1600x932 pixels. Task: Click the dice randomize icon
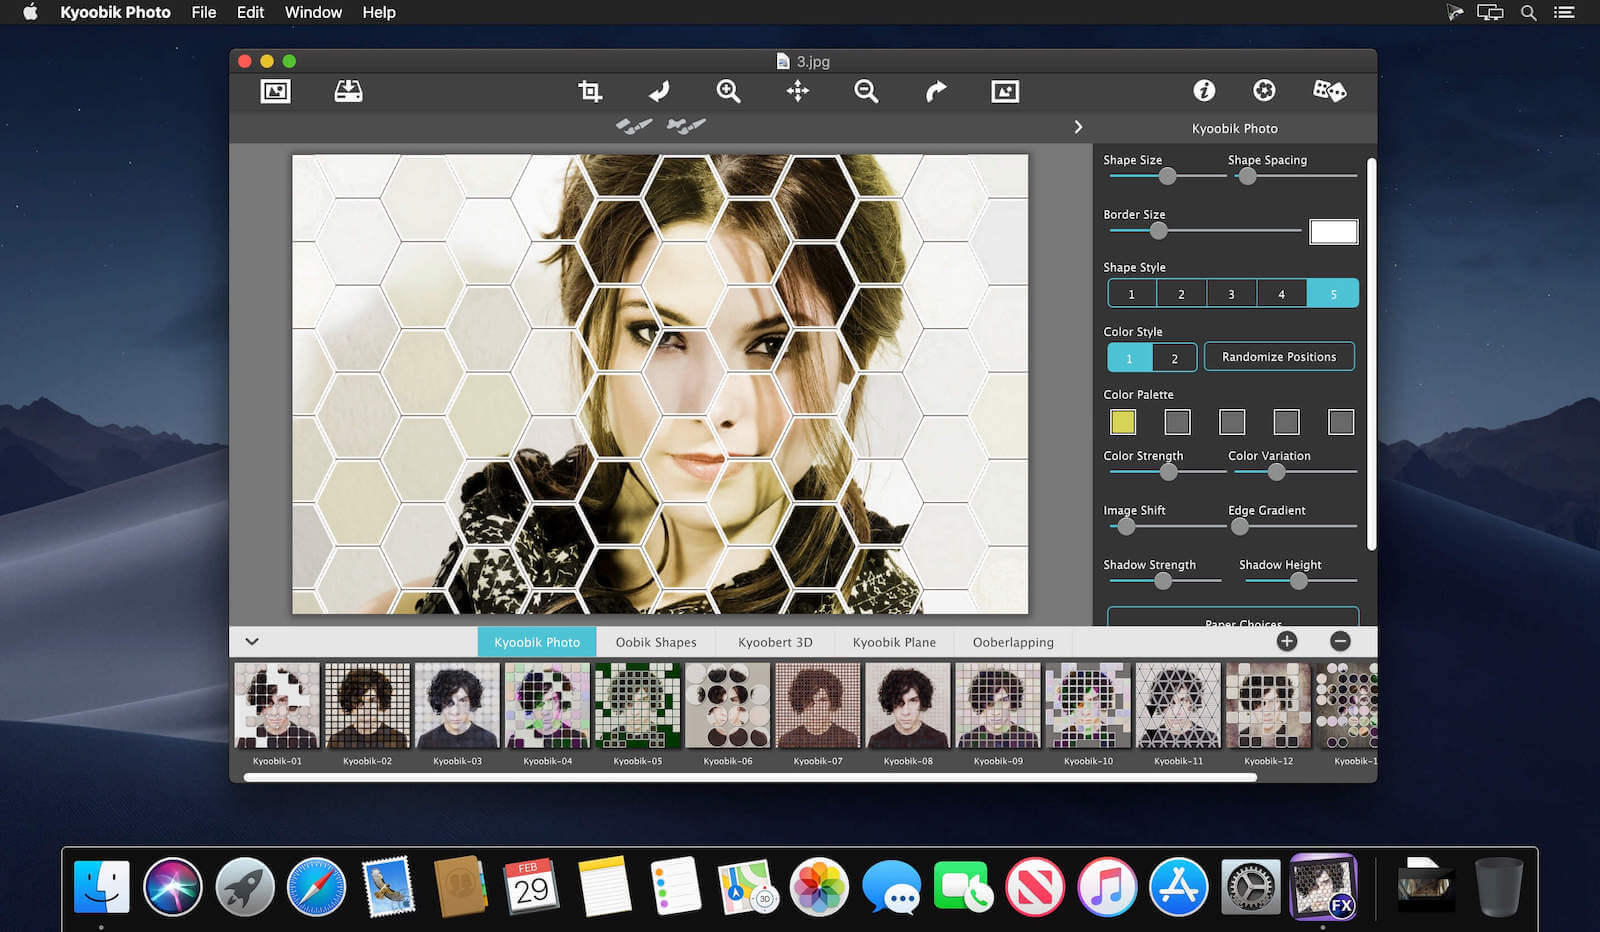(x=1328, y=91)
